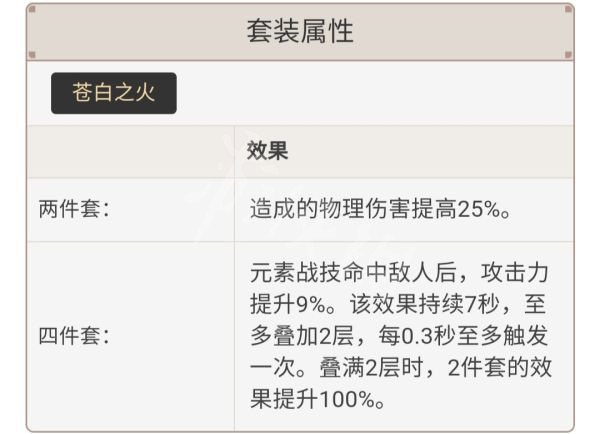The width and height of the screenshot is (600, 434).
Task: Click the top-left corner ornament of banner
Action: point(31,9)
